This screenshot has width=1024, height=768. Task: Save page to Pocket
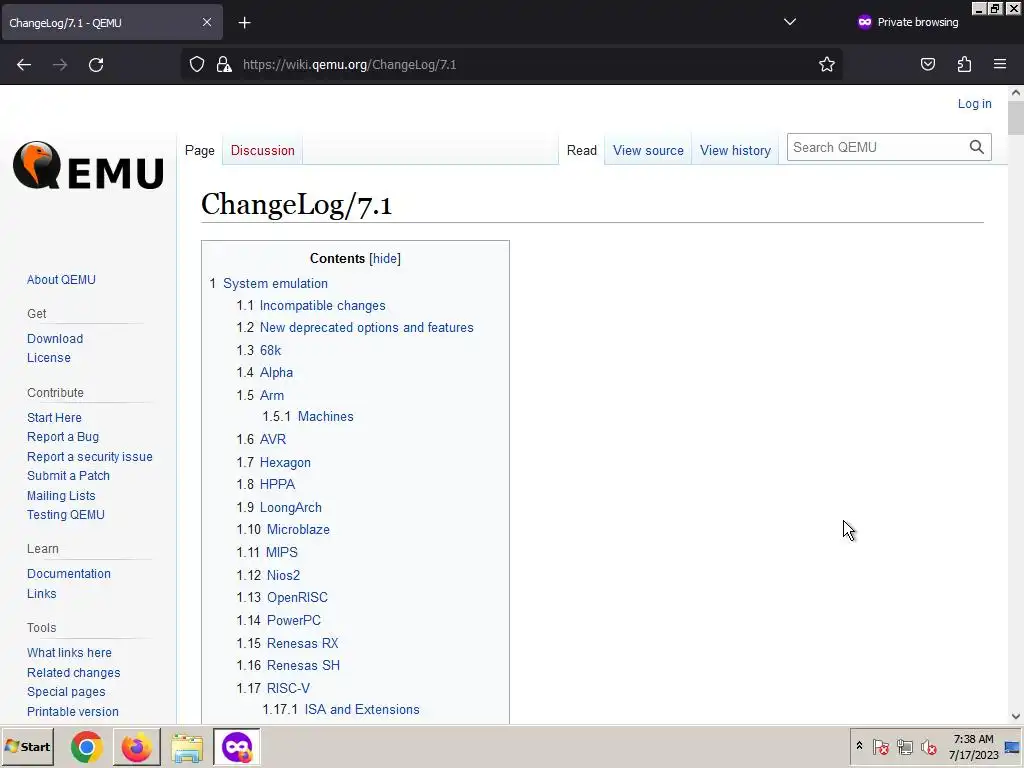pos(928,64)
